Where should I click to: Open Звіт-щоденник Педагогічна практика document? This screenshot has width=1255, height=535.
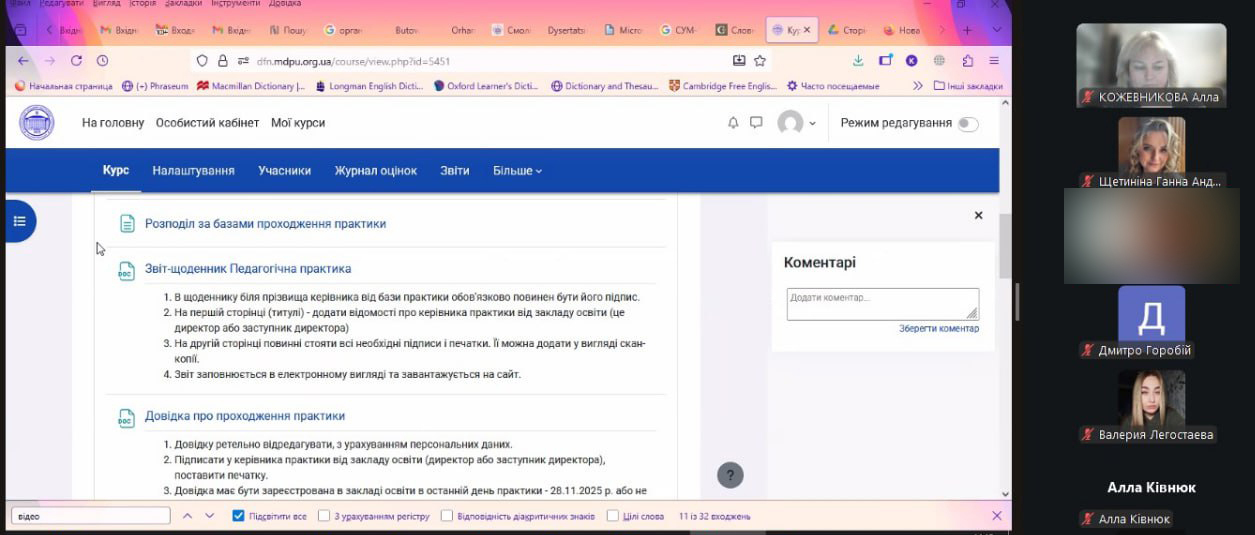coord(247,269)
